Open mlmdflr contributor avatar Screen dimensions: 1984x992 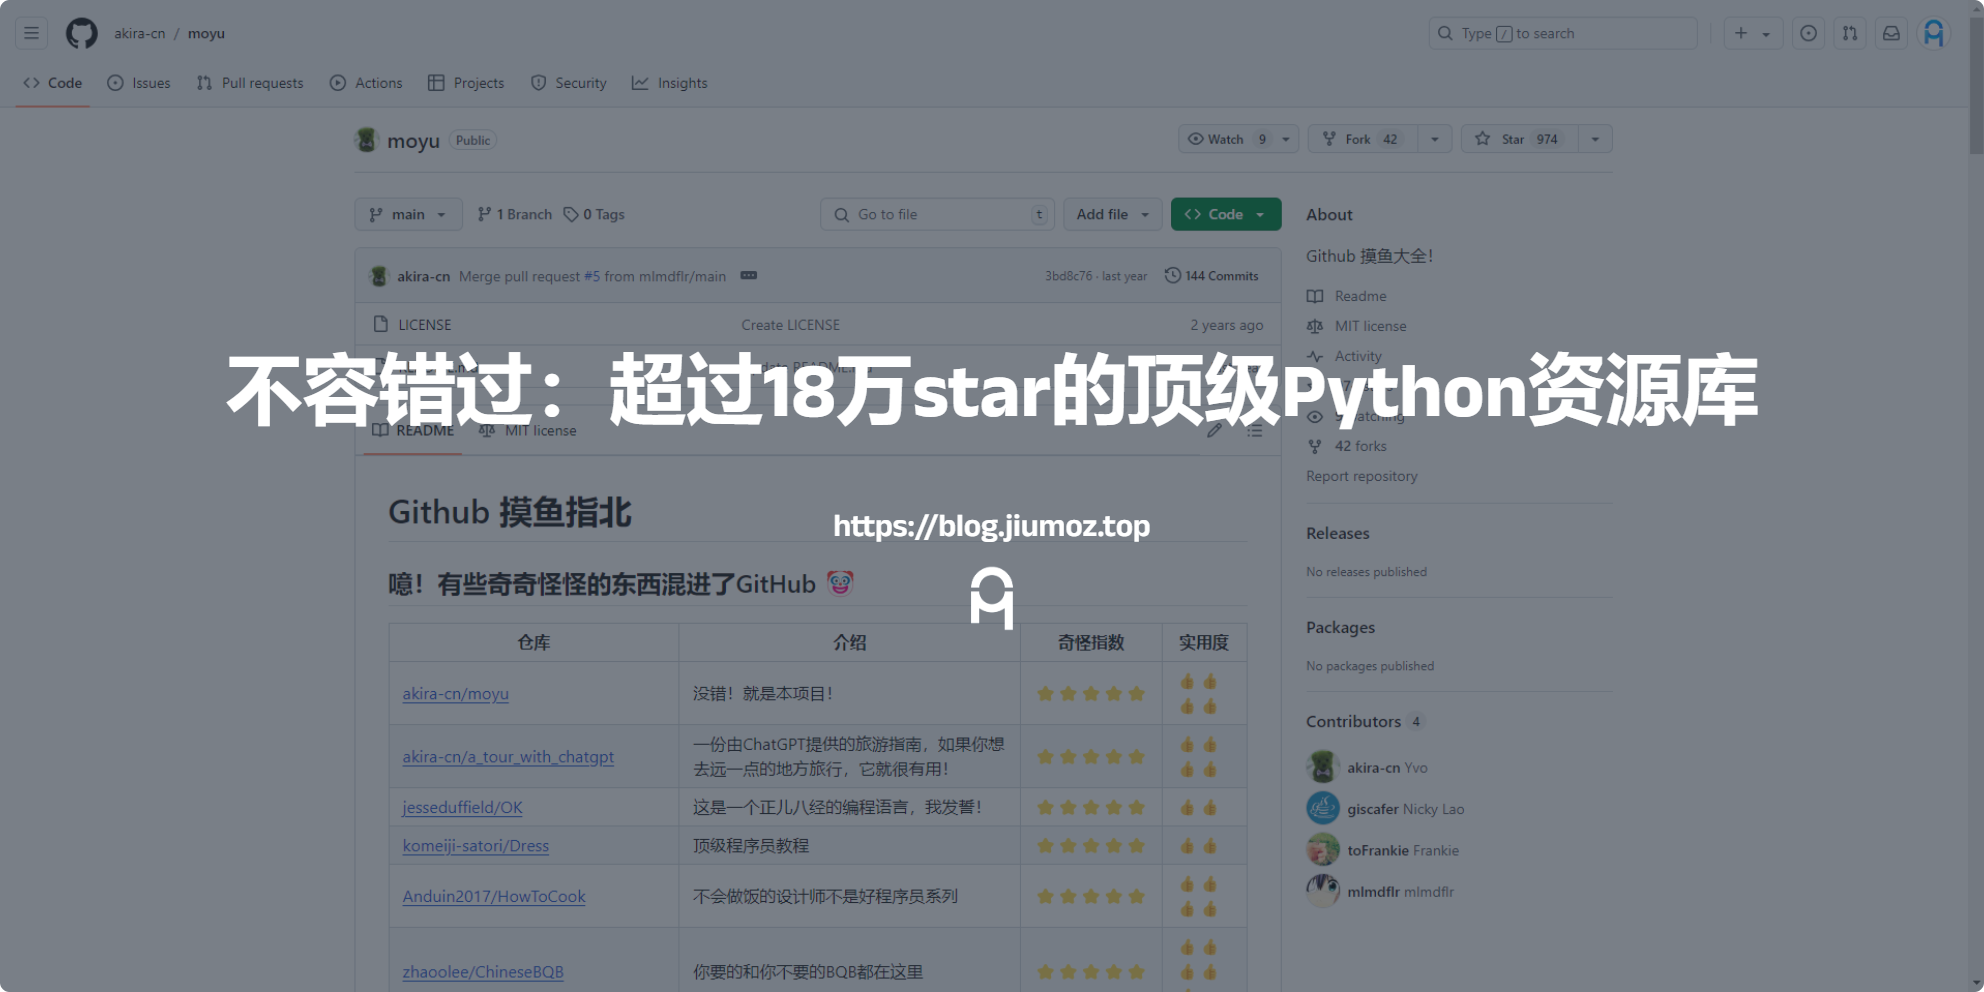click(x=1323, y=891)
